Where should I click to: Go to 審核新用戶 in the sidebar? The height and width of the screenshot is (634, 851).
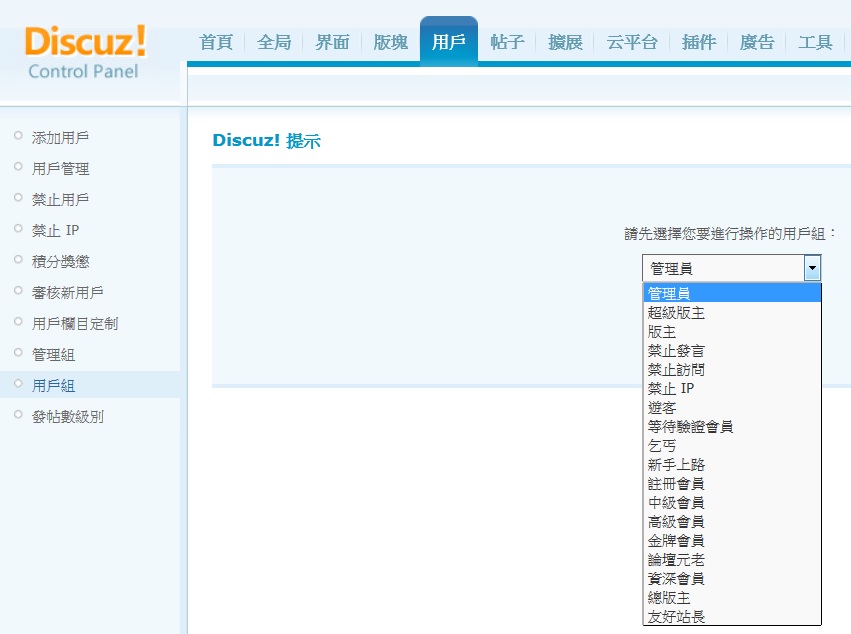click(x=67, y=293)
